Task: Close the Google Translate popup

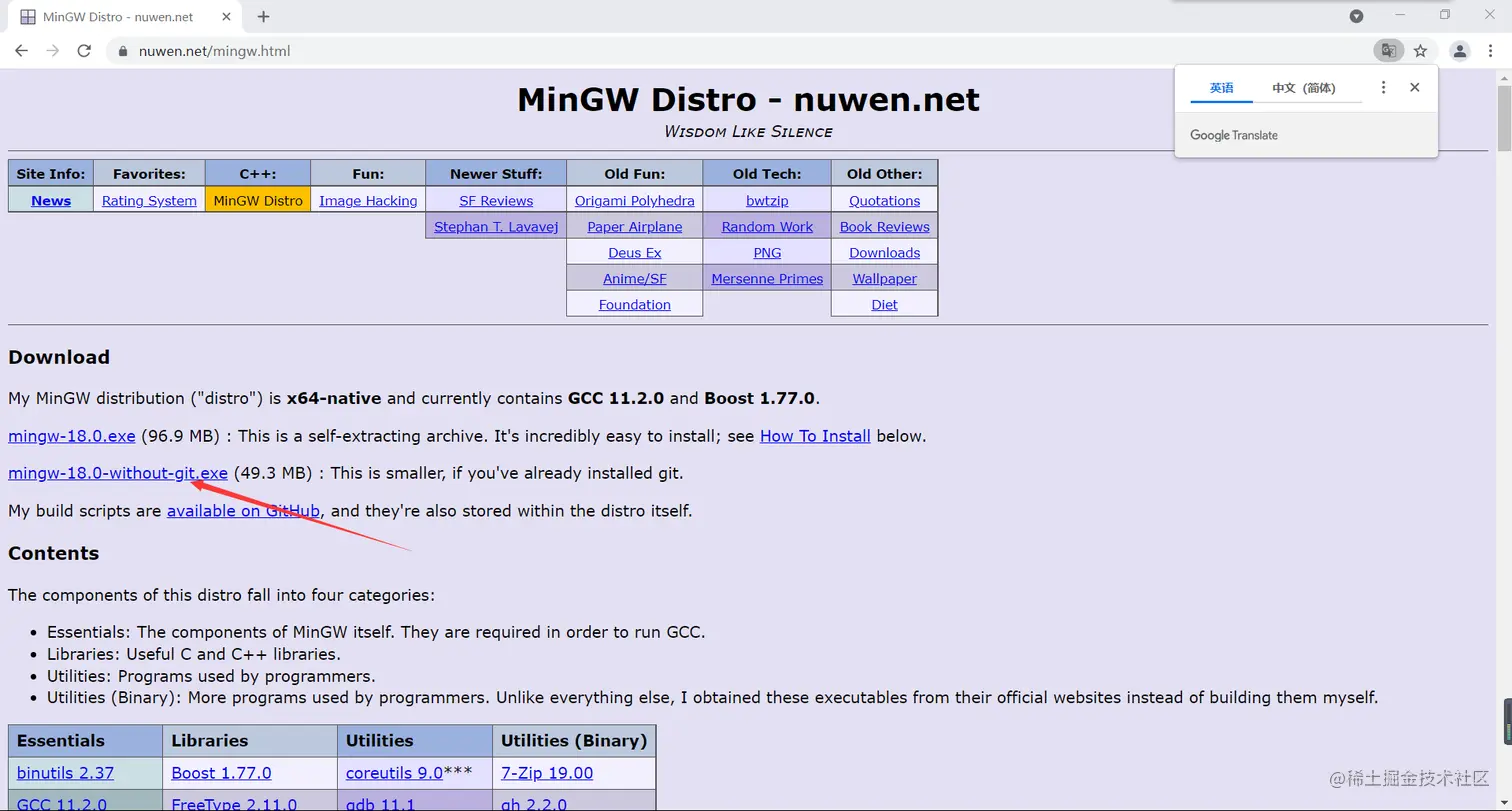Action: coord(1414,88)
